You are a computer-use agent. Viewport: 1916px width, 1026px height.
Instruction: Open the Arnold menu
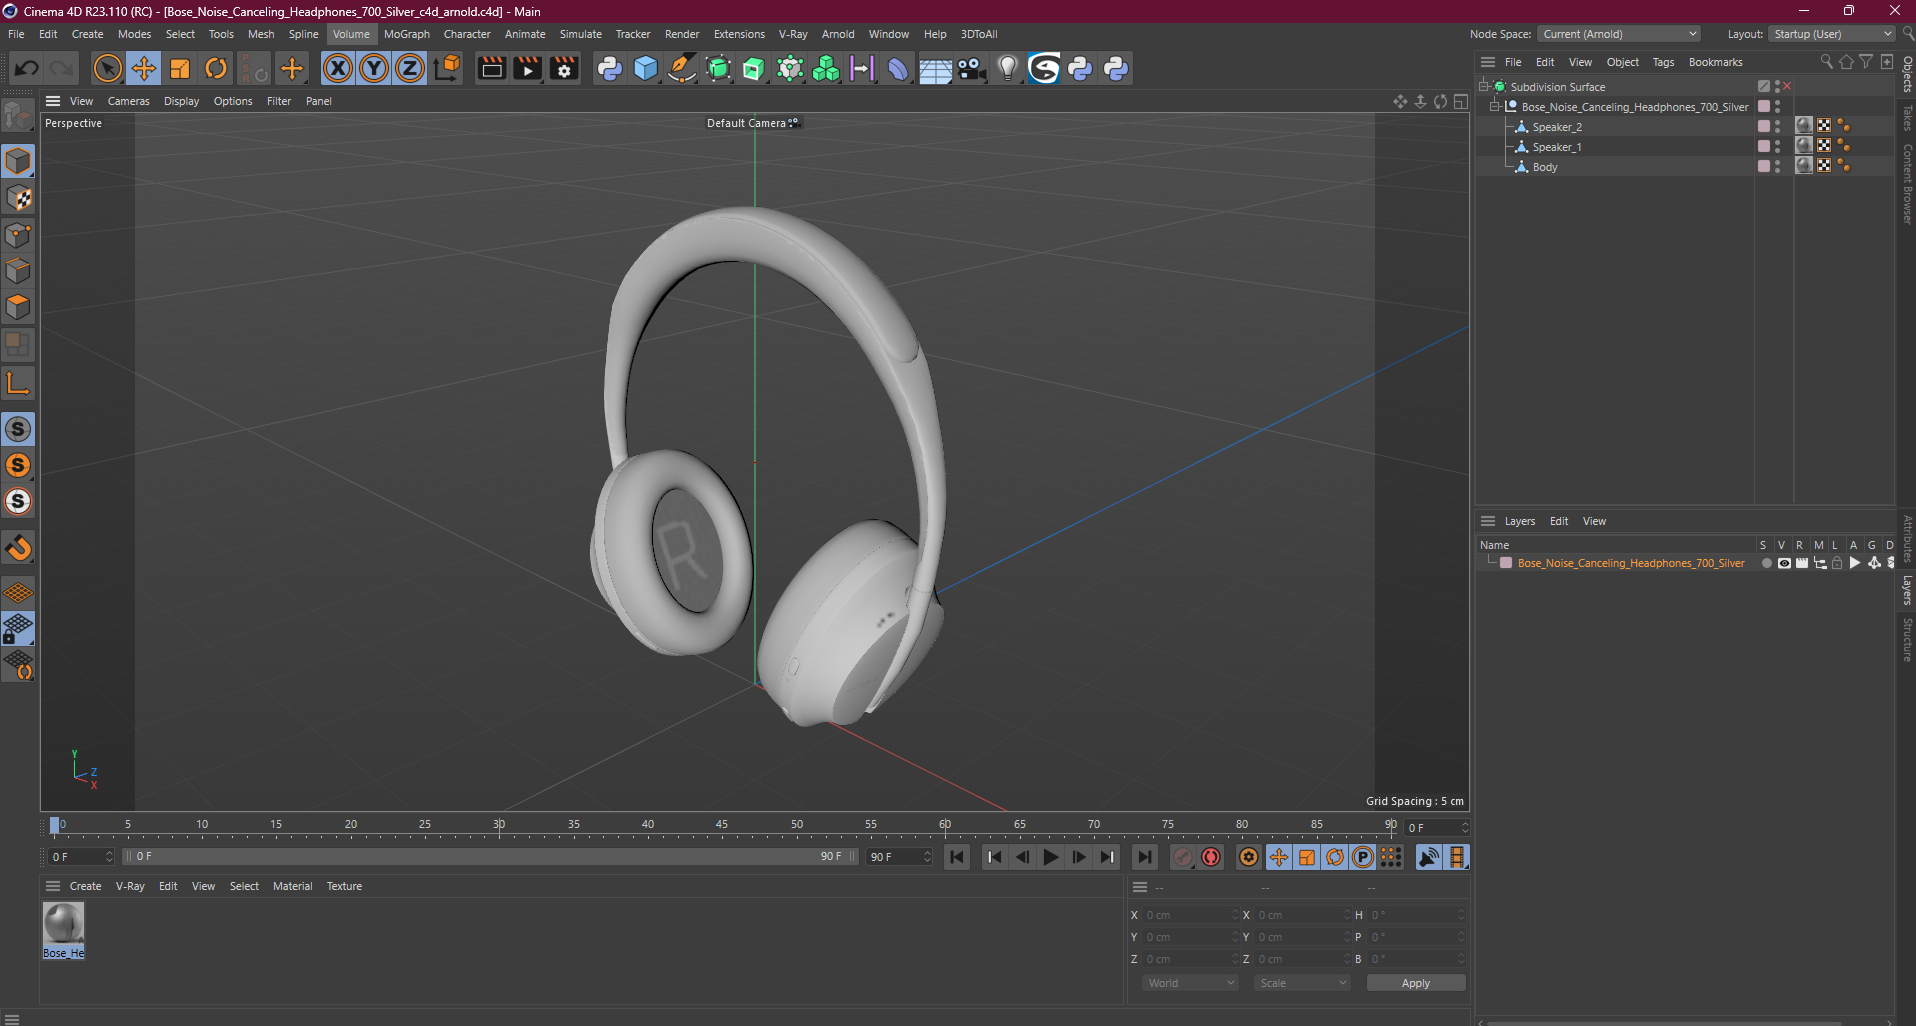pos(838,34)
